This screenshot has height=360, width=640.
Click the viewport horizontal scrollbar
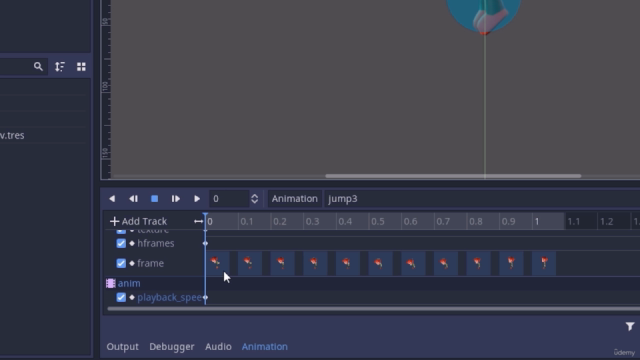pos(453,176)
